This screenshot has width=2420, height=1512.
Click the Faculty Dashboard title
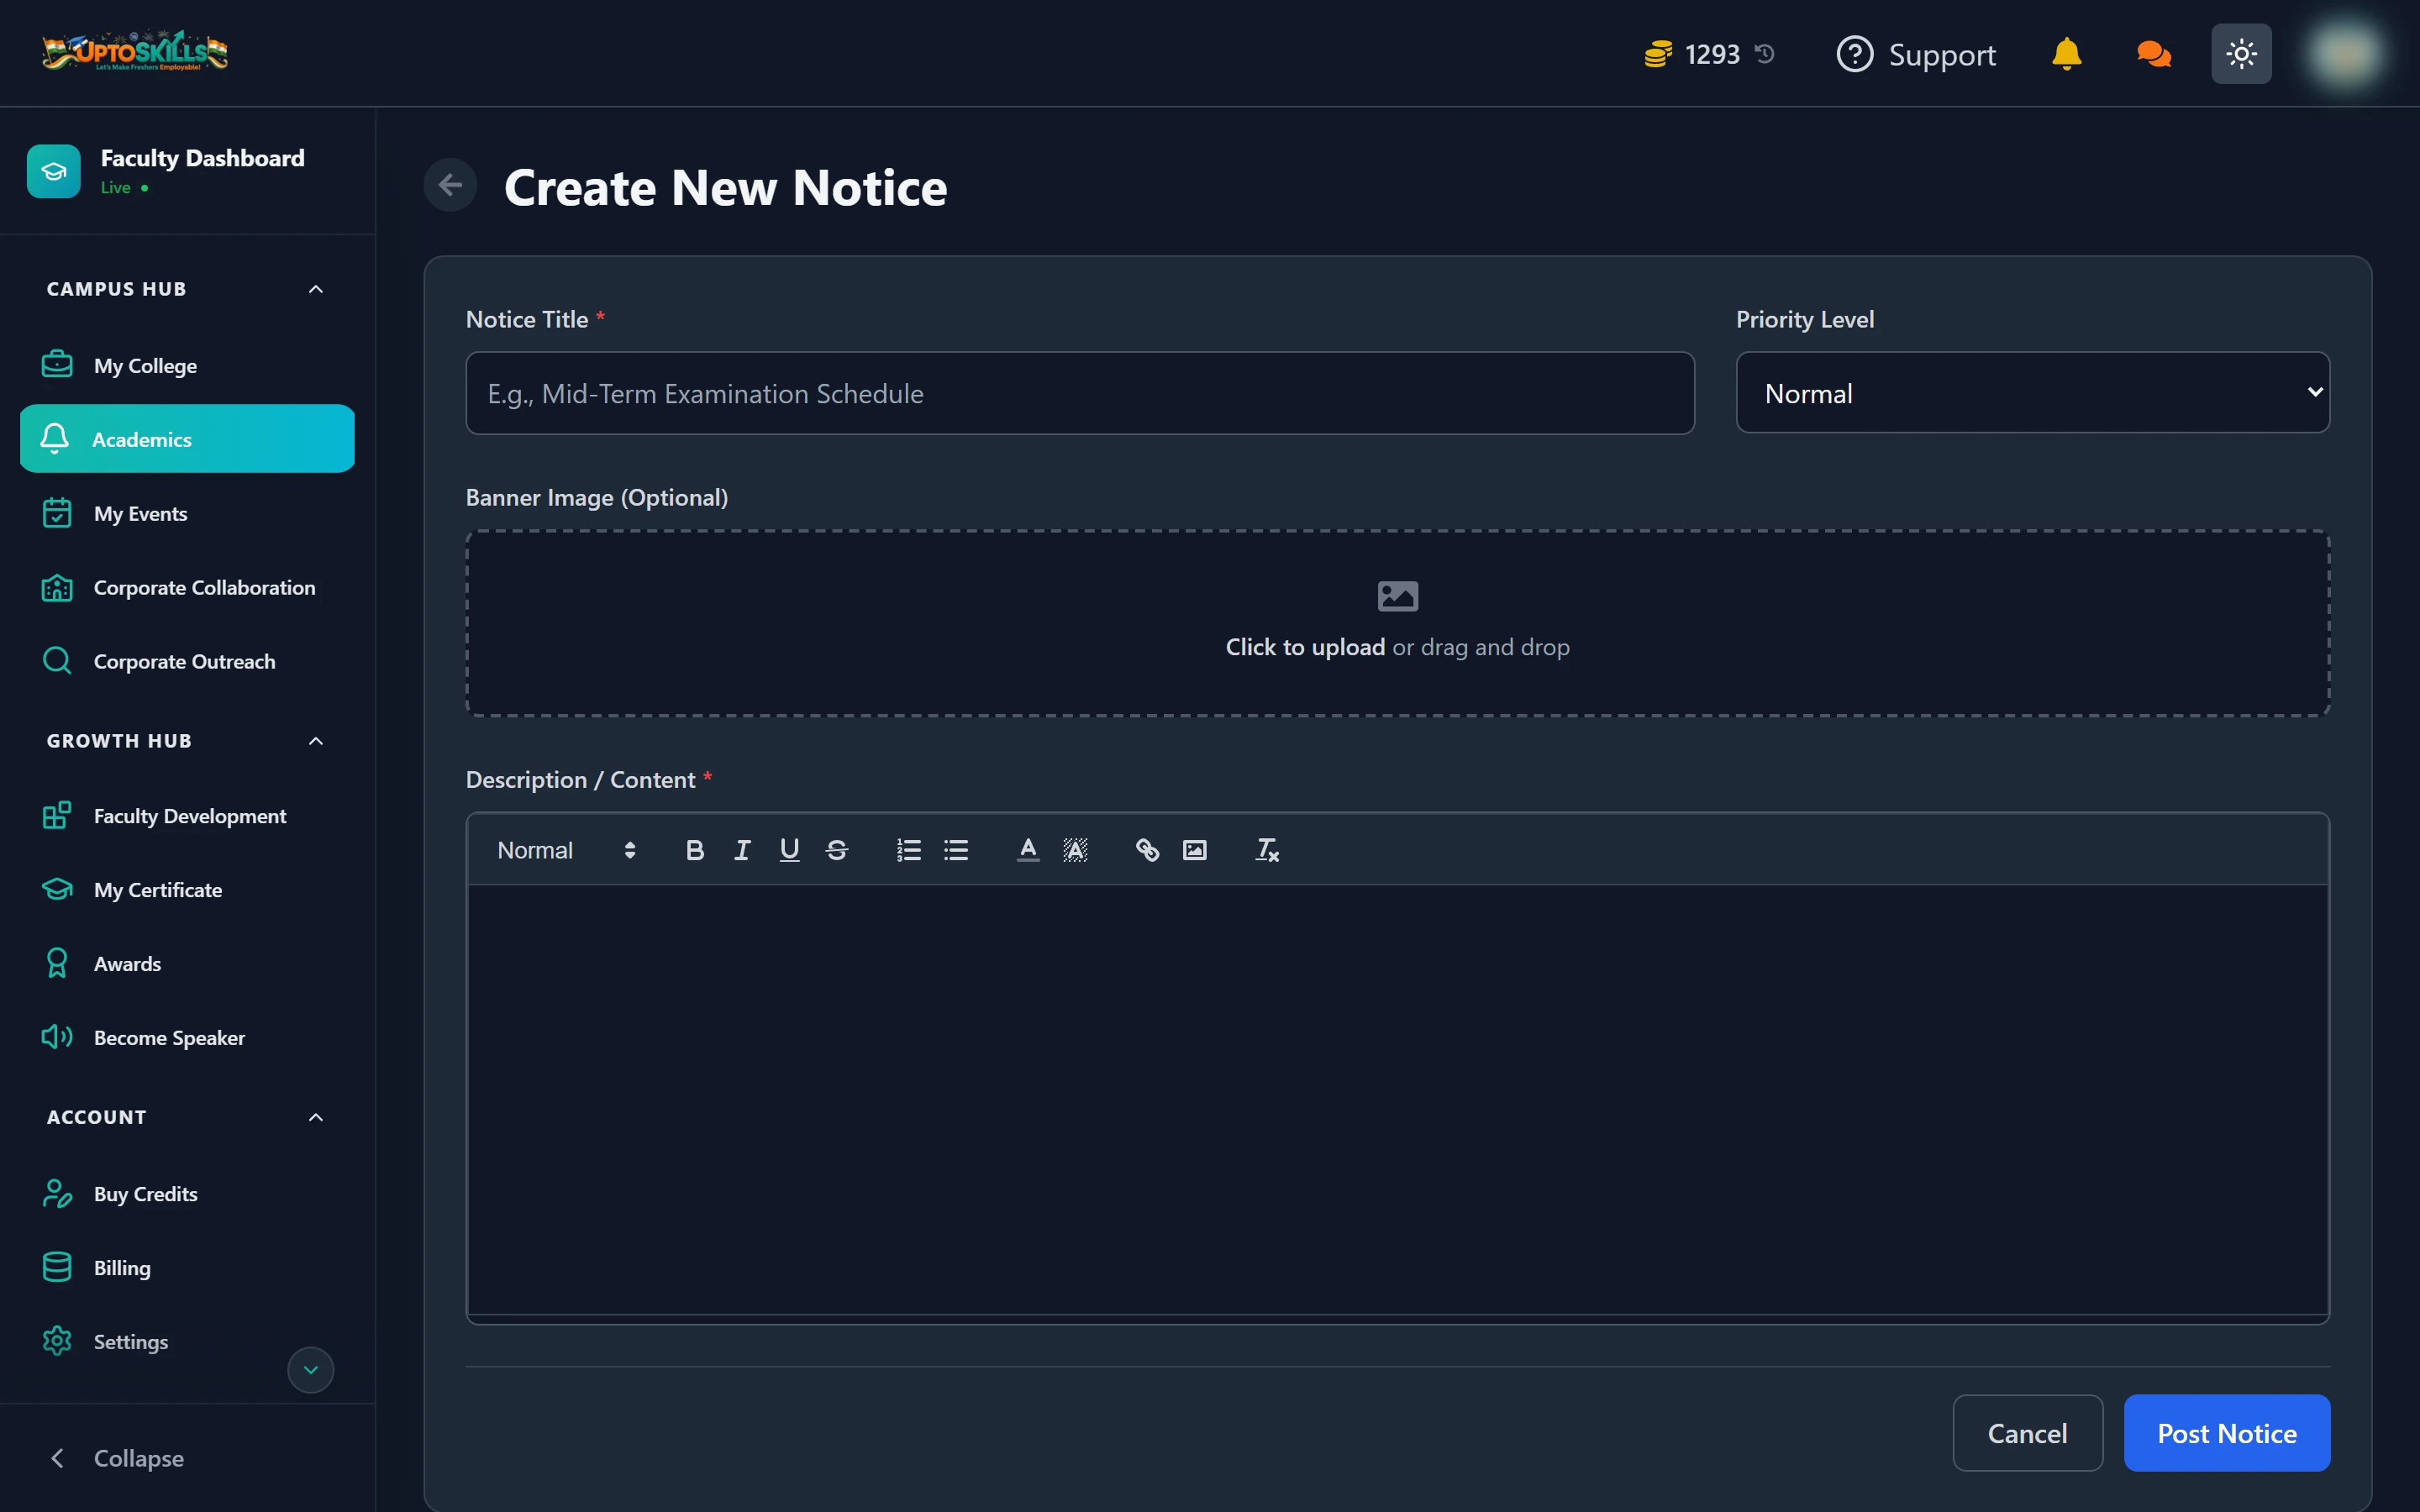[x=203, y=158]
